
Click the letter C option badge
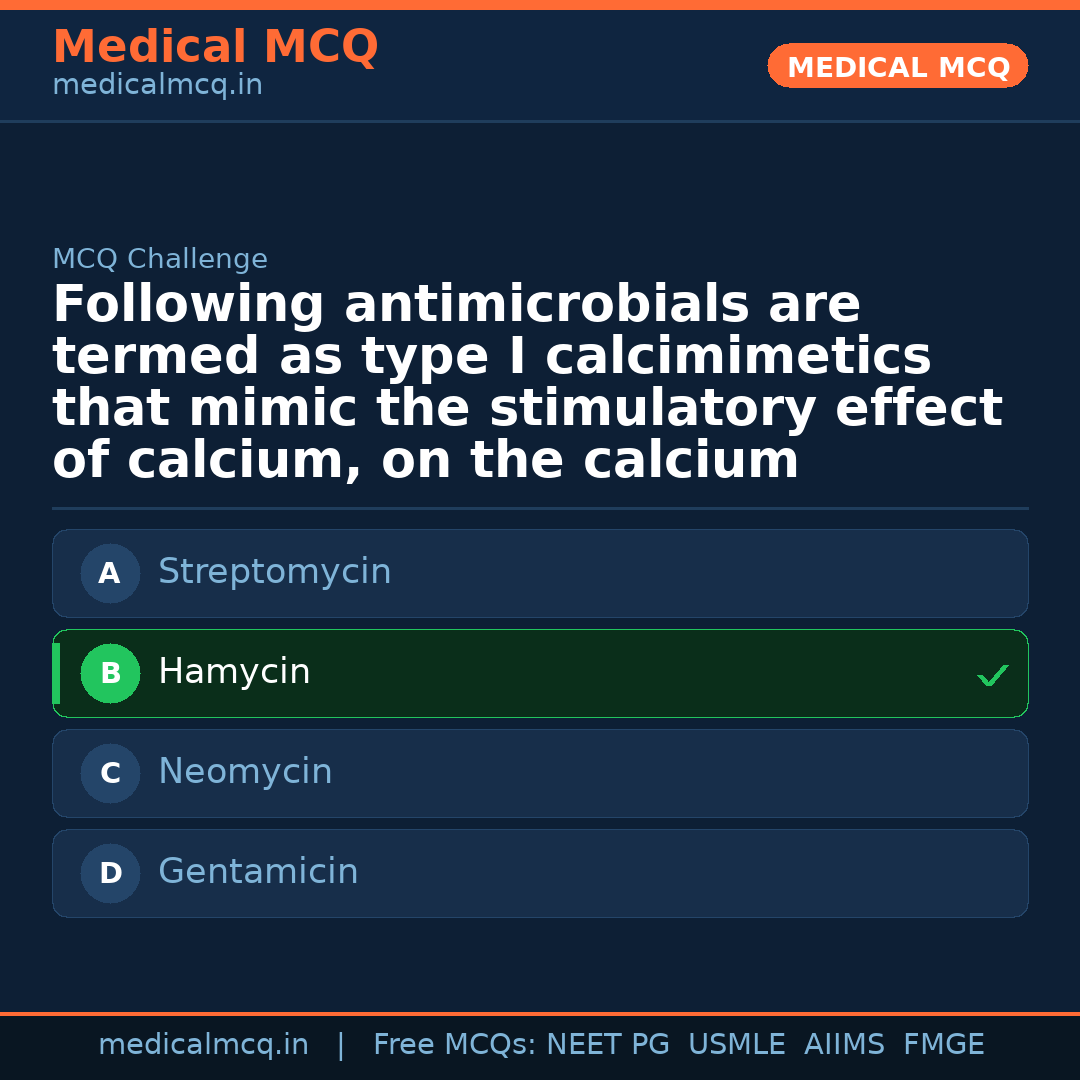[x=110, y=774]
